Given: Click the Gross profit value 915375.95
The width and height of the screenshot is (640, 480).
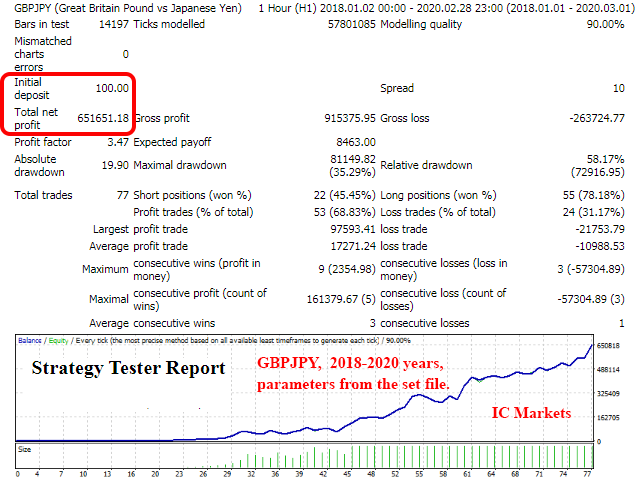Looking at the screenshot, I should pyautogui.click(x=341, y=118).
